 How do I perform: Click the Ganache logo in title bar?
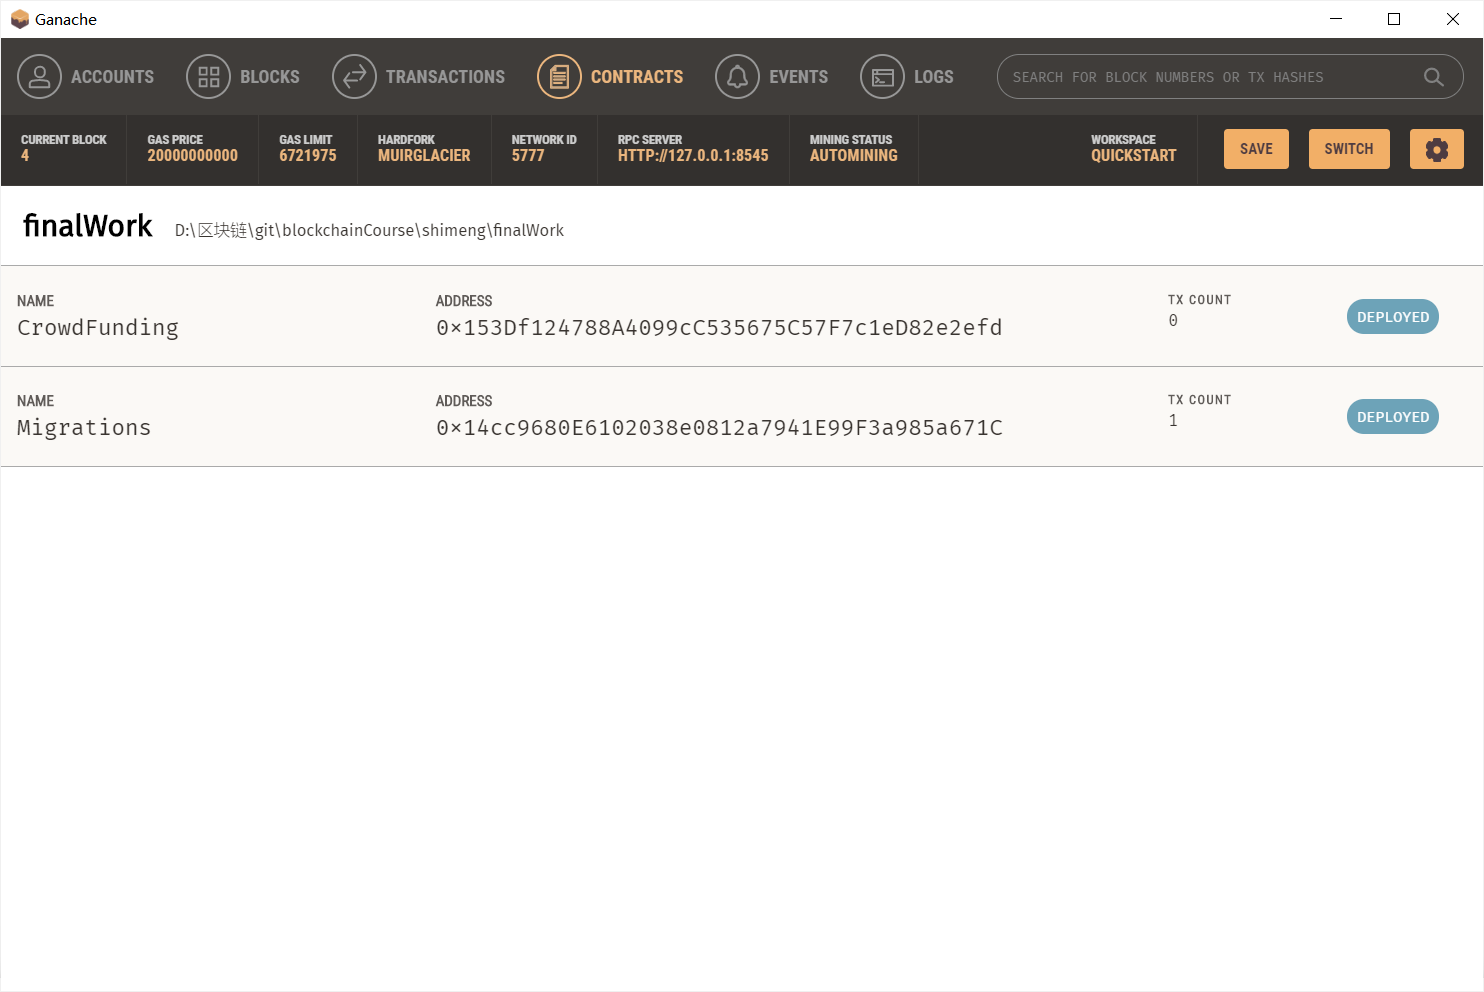click(19, 19)
